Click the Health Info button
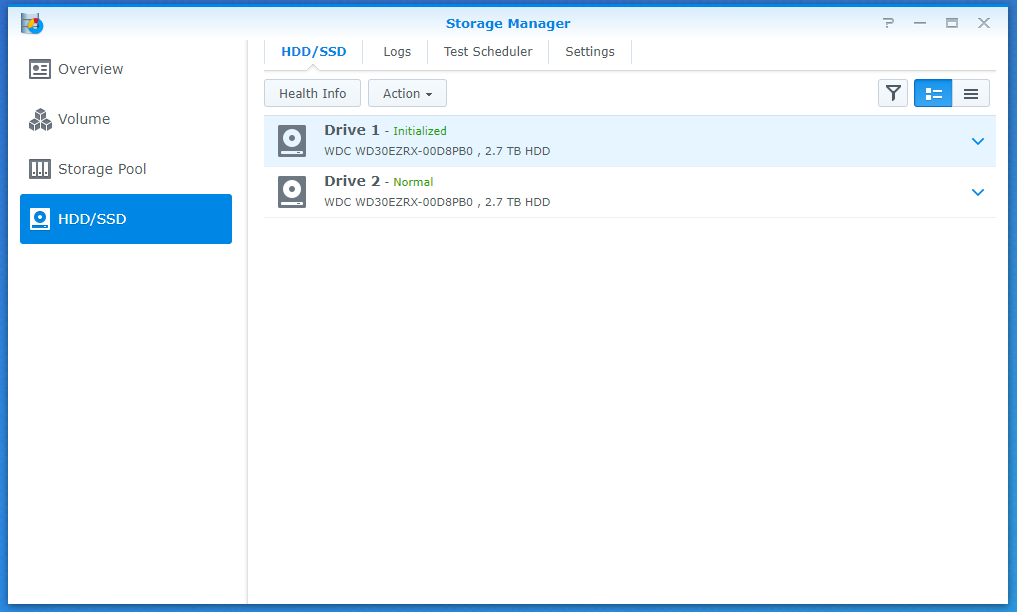1017x612 pixels. (x=312, y=93)
